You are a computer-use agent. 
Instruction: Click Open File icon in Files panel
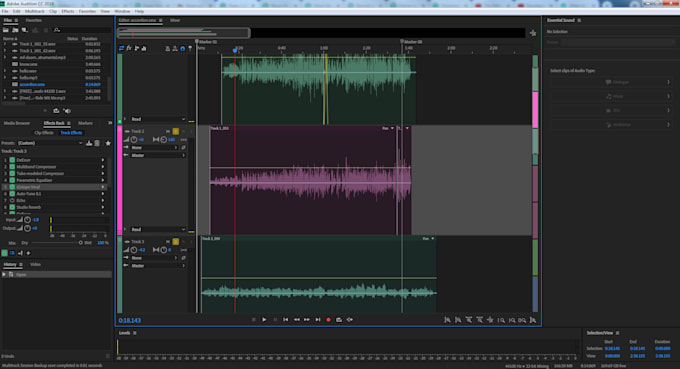6,30
